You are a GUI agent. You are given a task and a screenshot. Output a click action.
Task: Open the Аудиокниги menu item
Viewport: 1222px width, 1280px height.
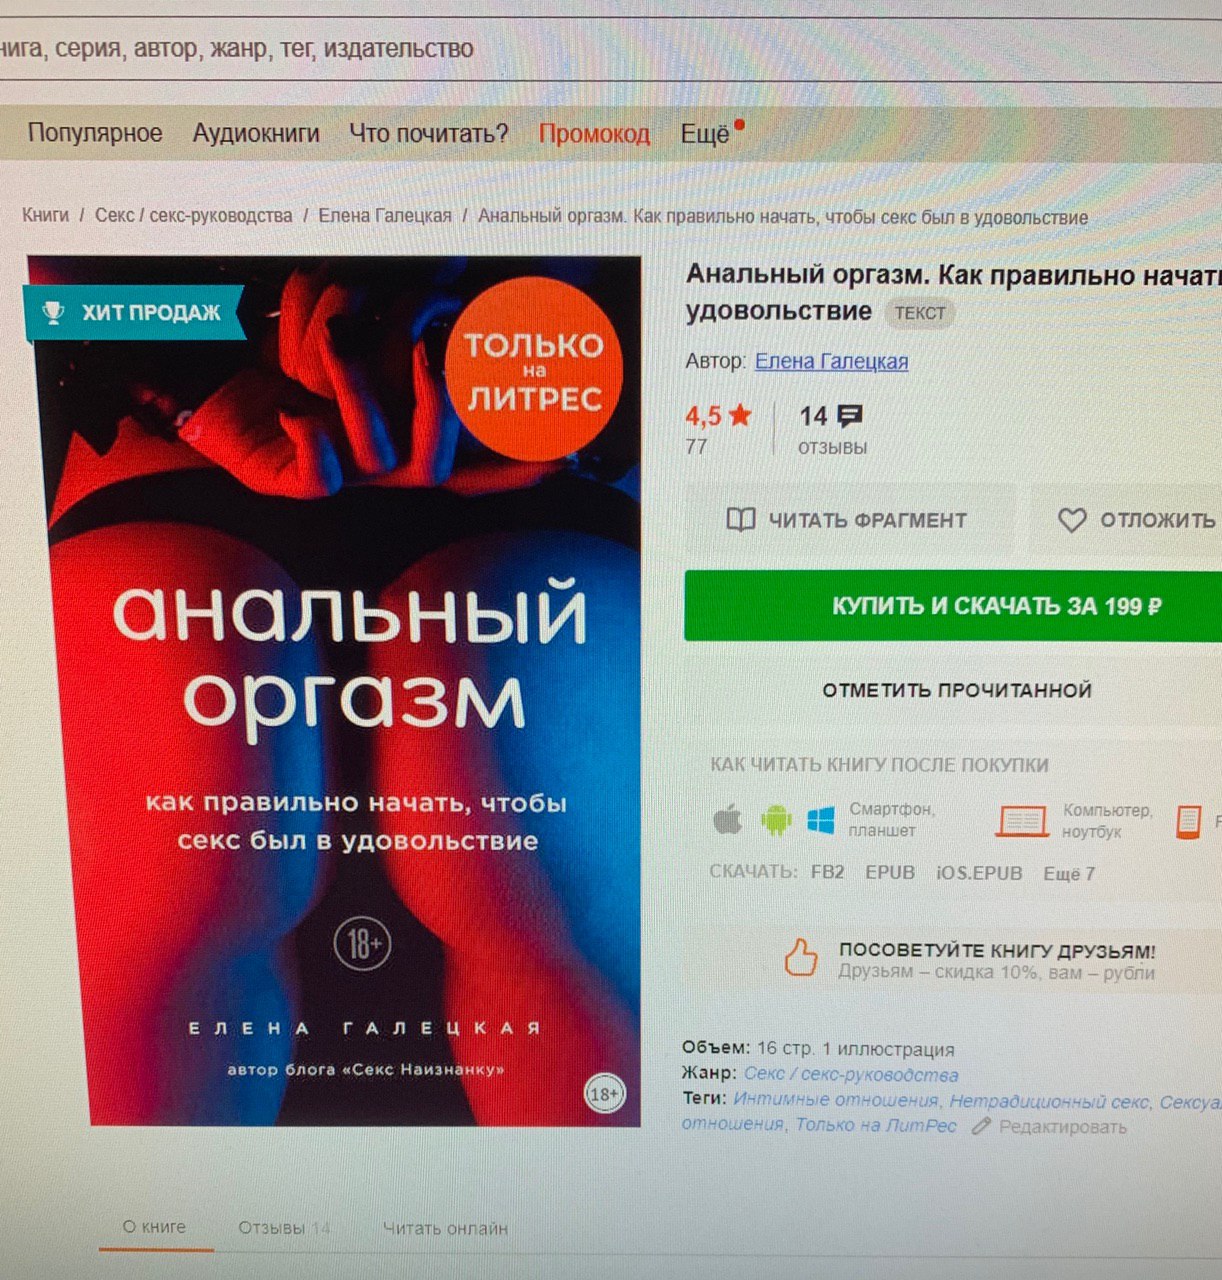click(x=256, y=133)
